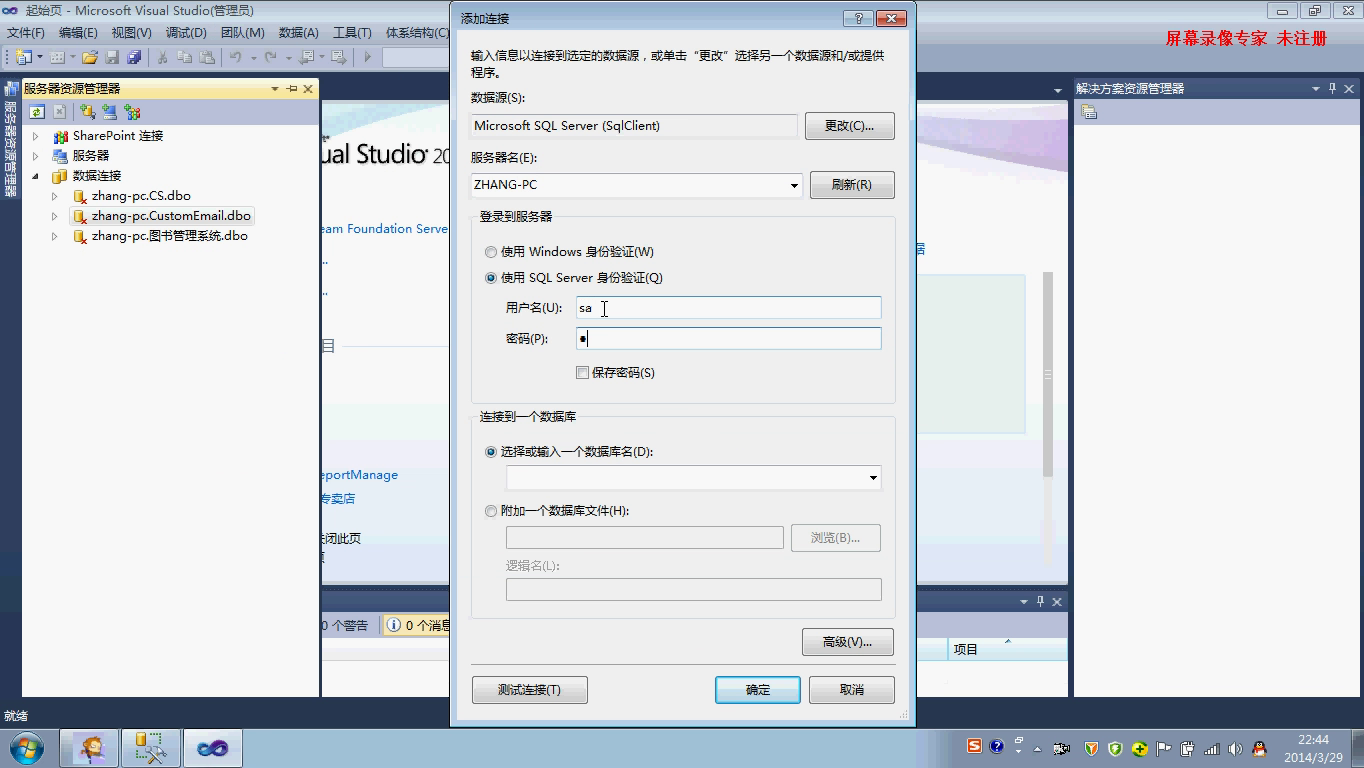Image resolution: width=1364 pixels, height=768 pixels.
Task: Click the Test Connection (测试连接) button
Action: tap(529, 690)
